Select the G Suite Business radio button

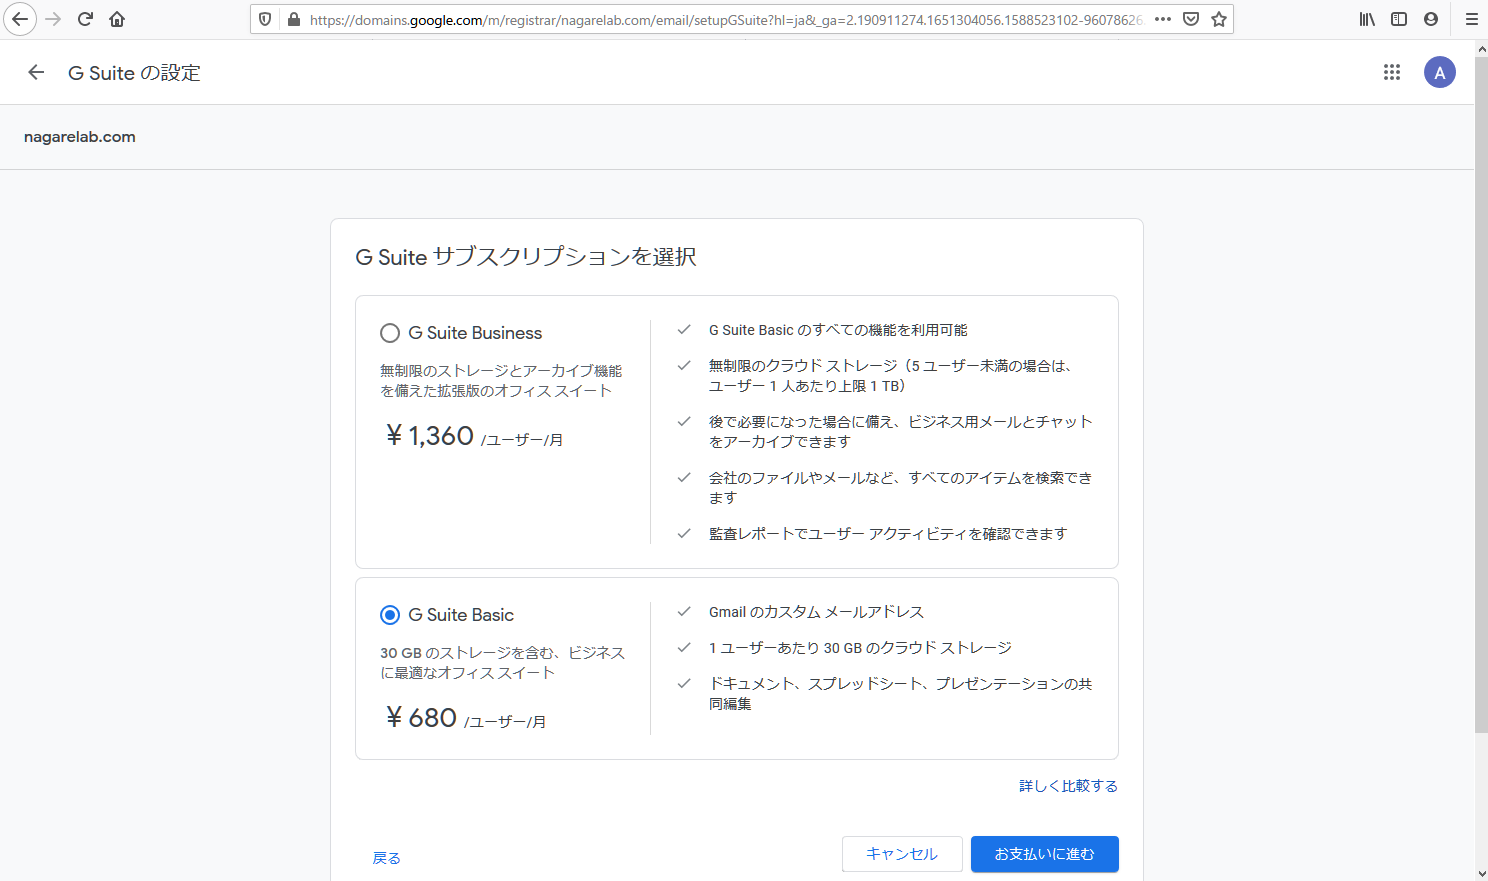tap(390, 333)
